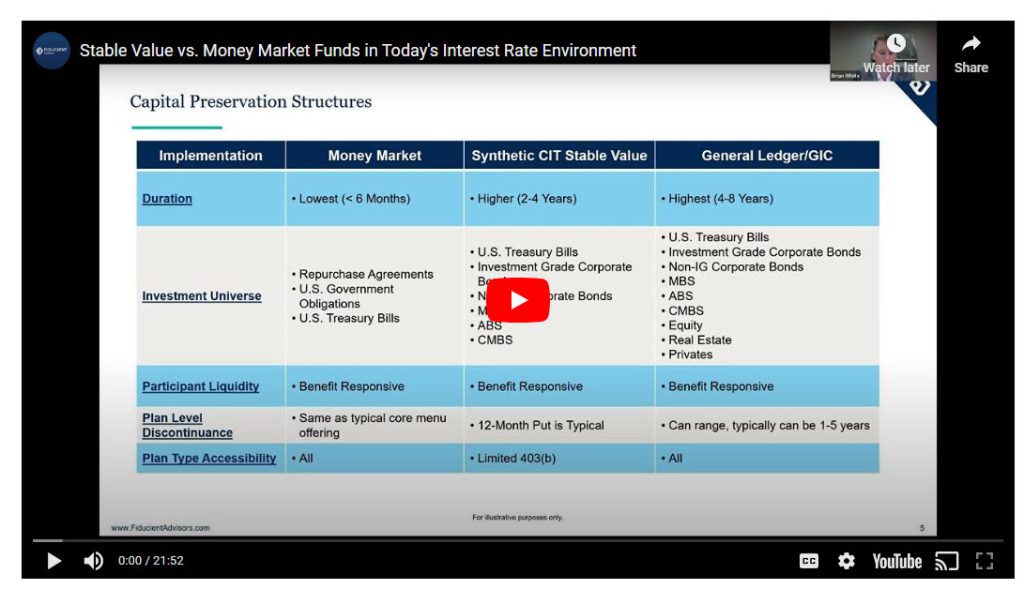Click the 'For illustrative purposes only.' footnote
Image resolution: width=1024 pixels, height=589 pixels.
tap(517, 517)
